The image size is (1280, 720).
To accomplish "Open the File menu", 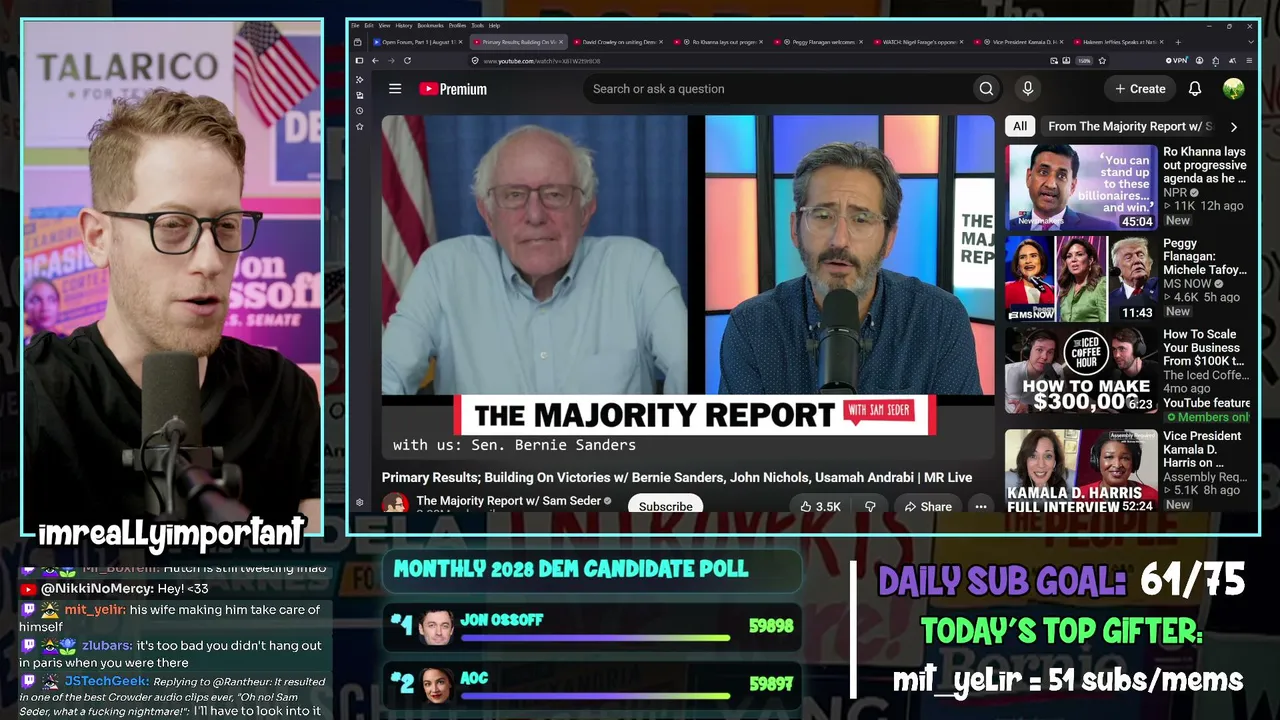I will point(355,25).
